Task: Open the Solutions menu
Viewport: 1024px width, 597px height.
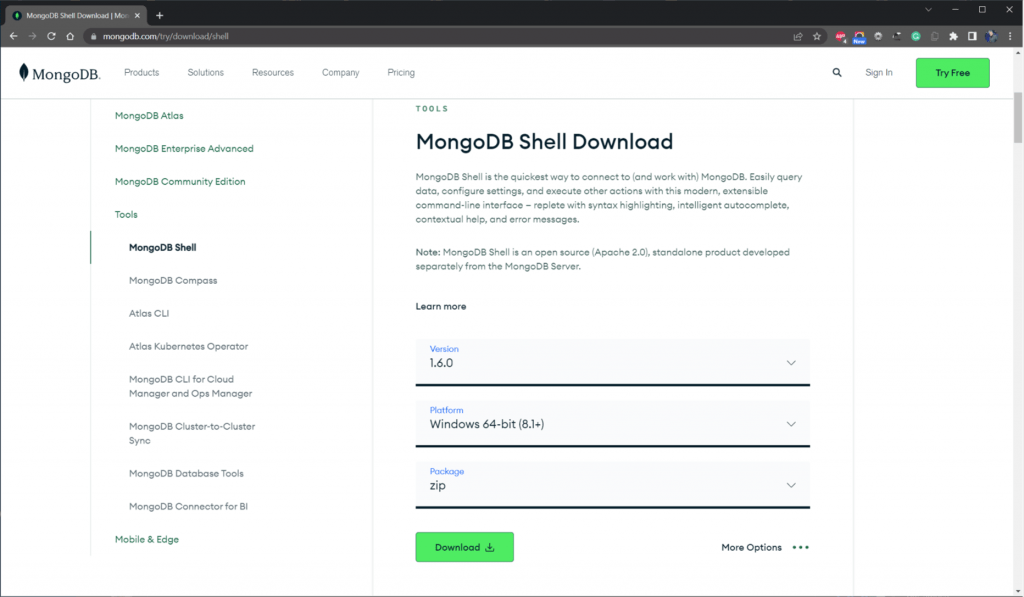Action: 206,73
